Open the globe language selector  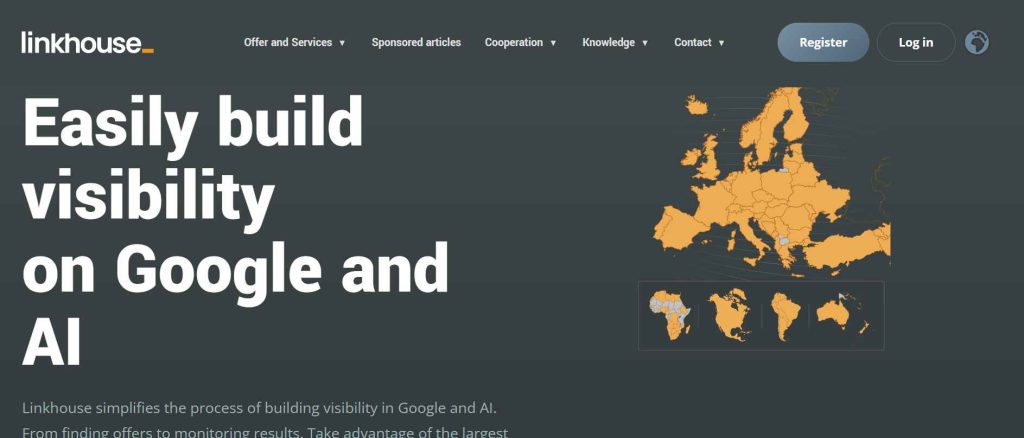tap(977, 42)
